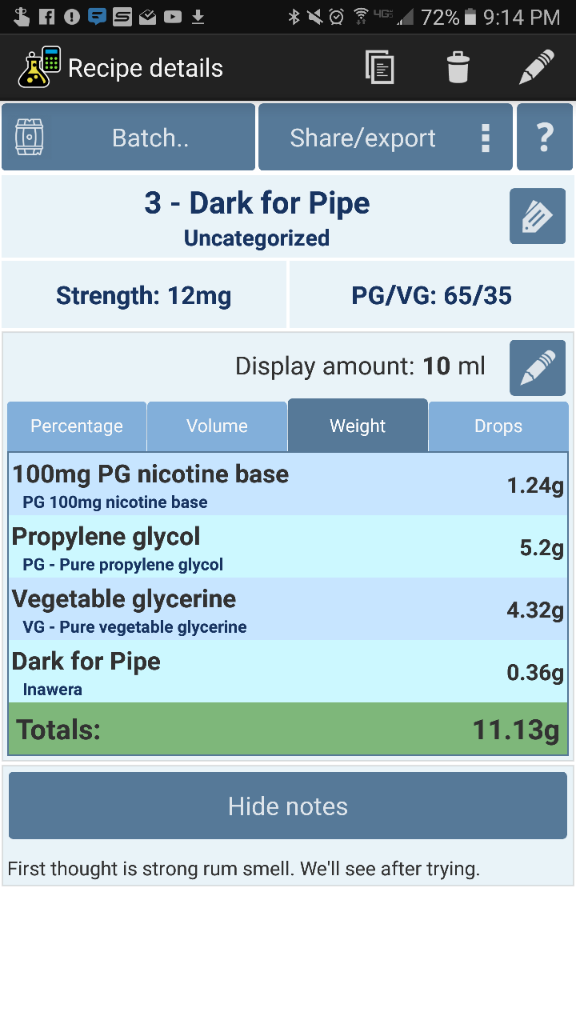Select the Weight tab
This screenshot has width=576, height=1024.
coord(357,425)
